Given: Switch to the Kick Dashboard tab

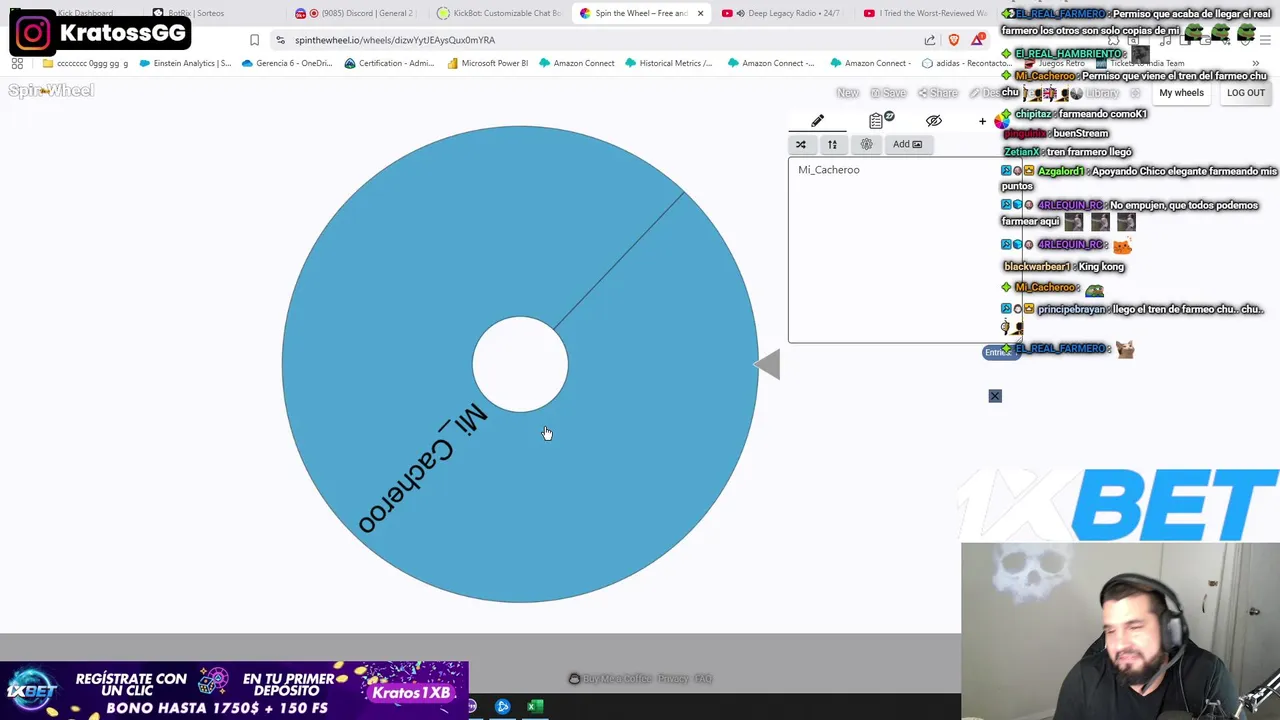Looking at the screenshot, I should [x=84, y=13].
